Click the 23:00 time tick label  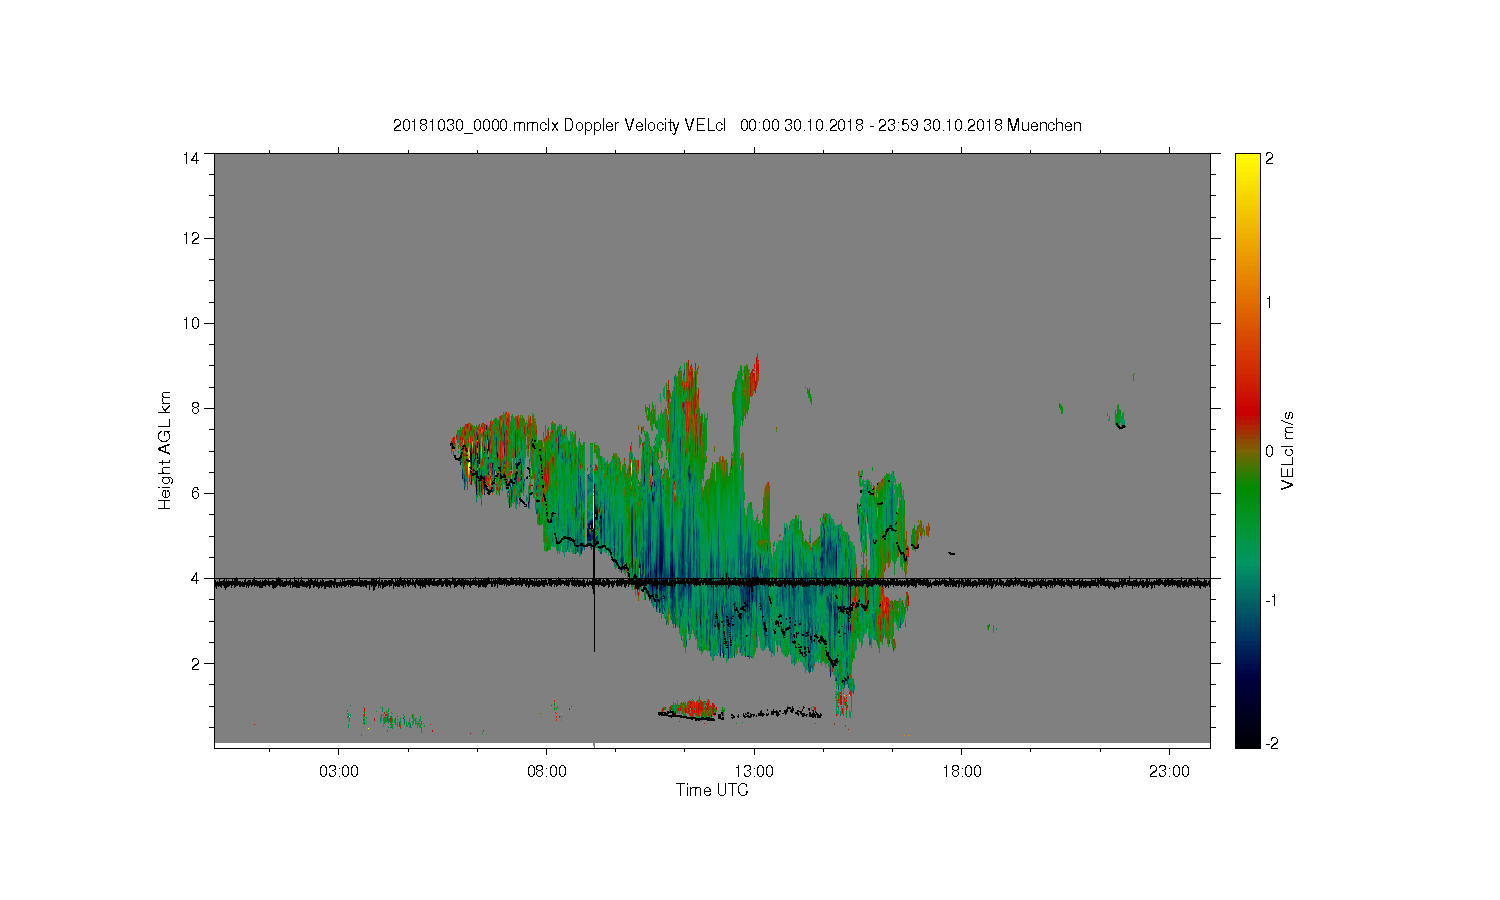[x=1169, y=772]
